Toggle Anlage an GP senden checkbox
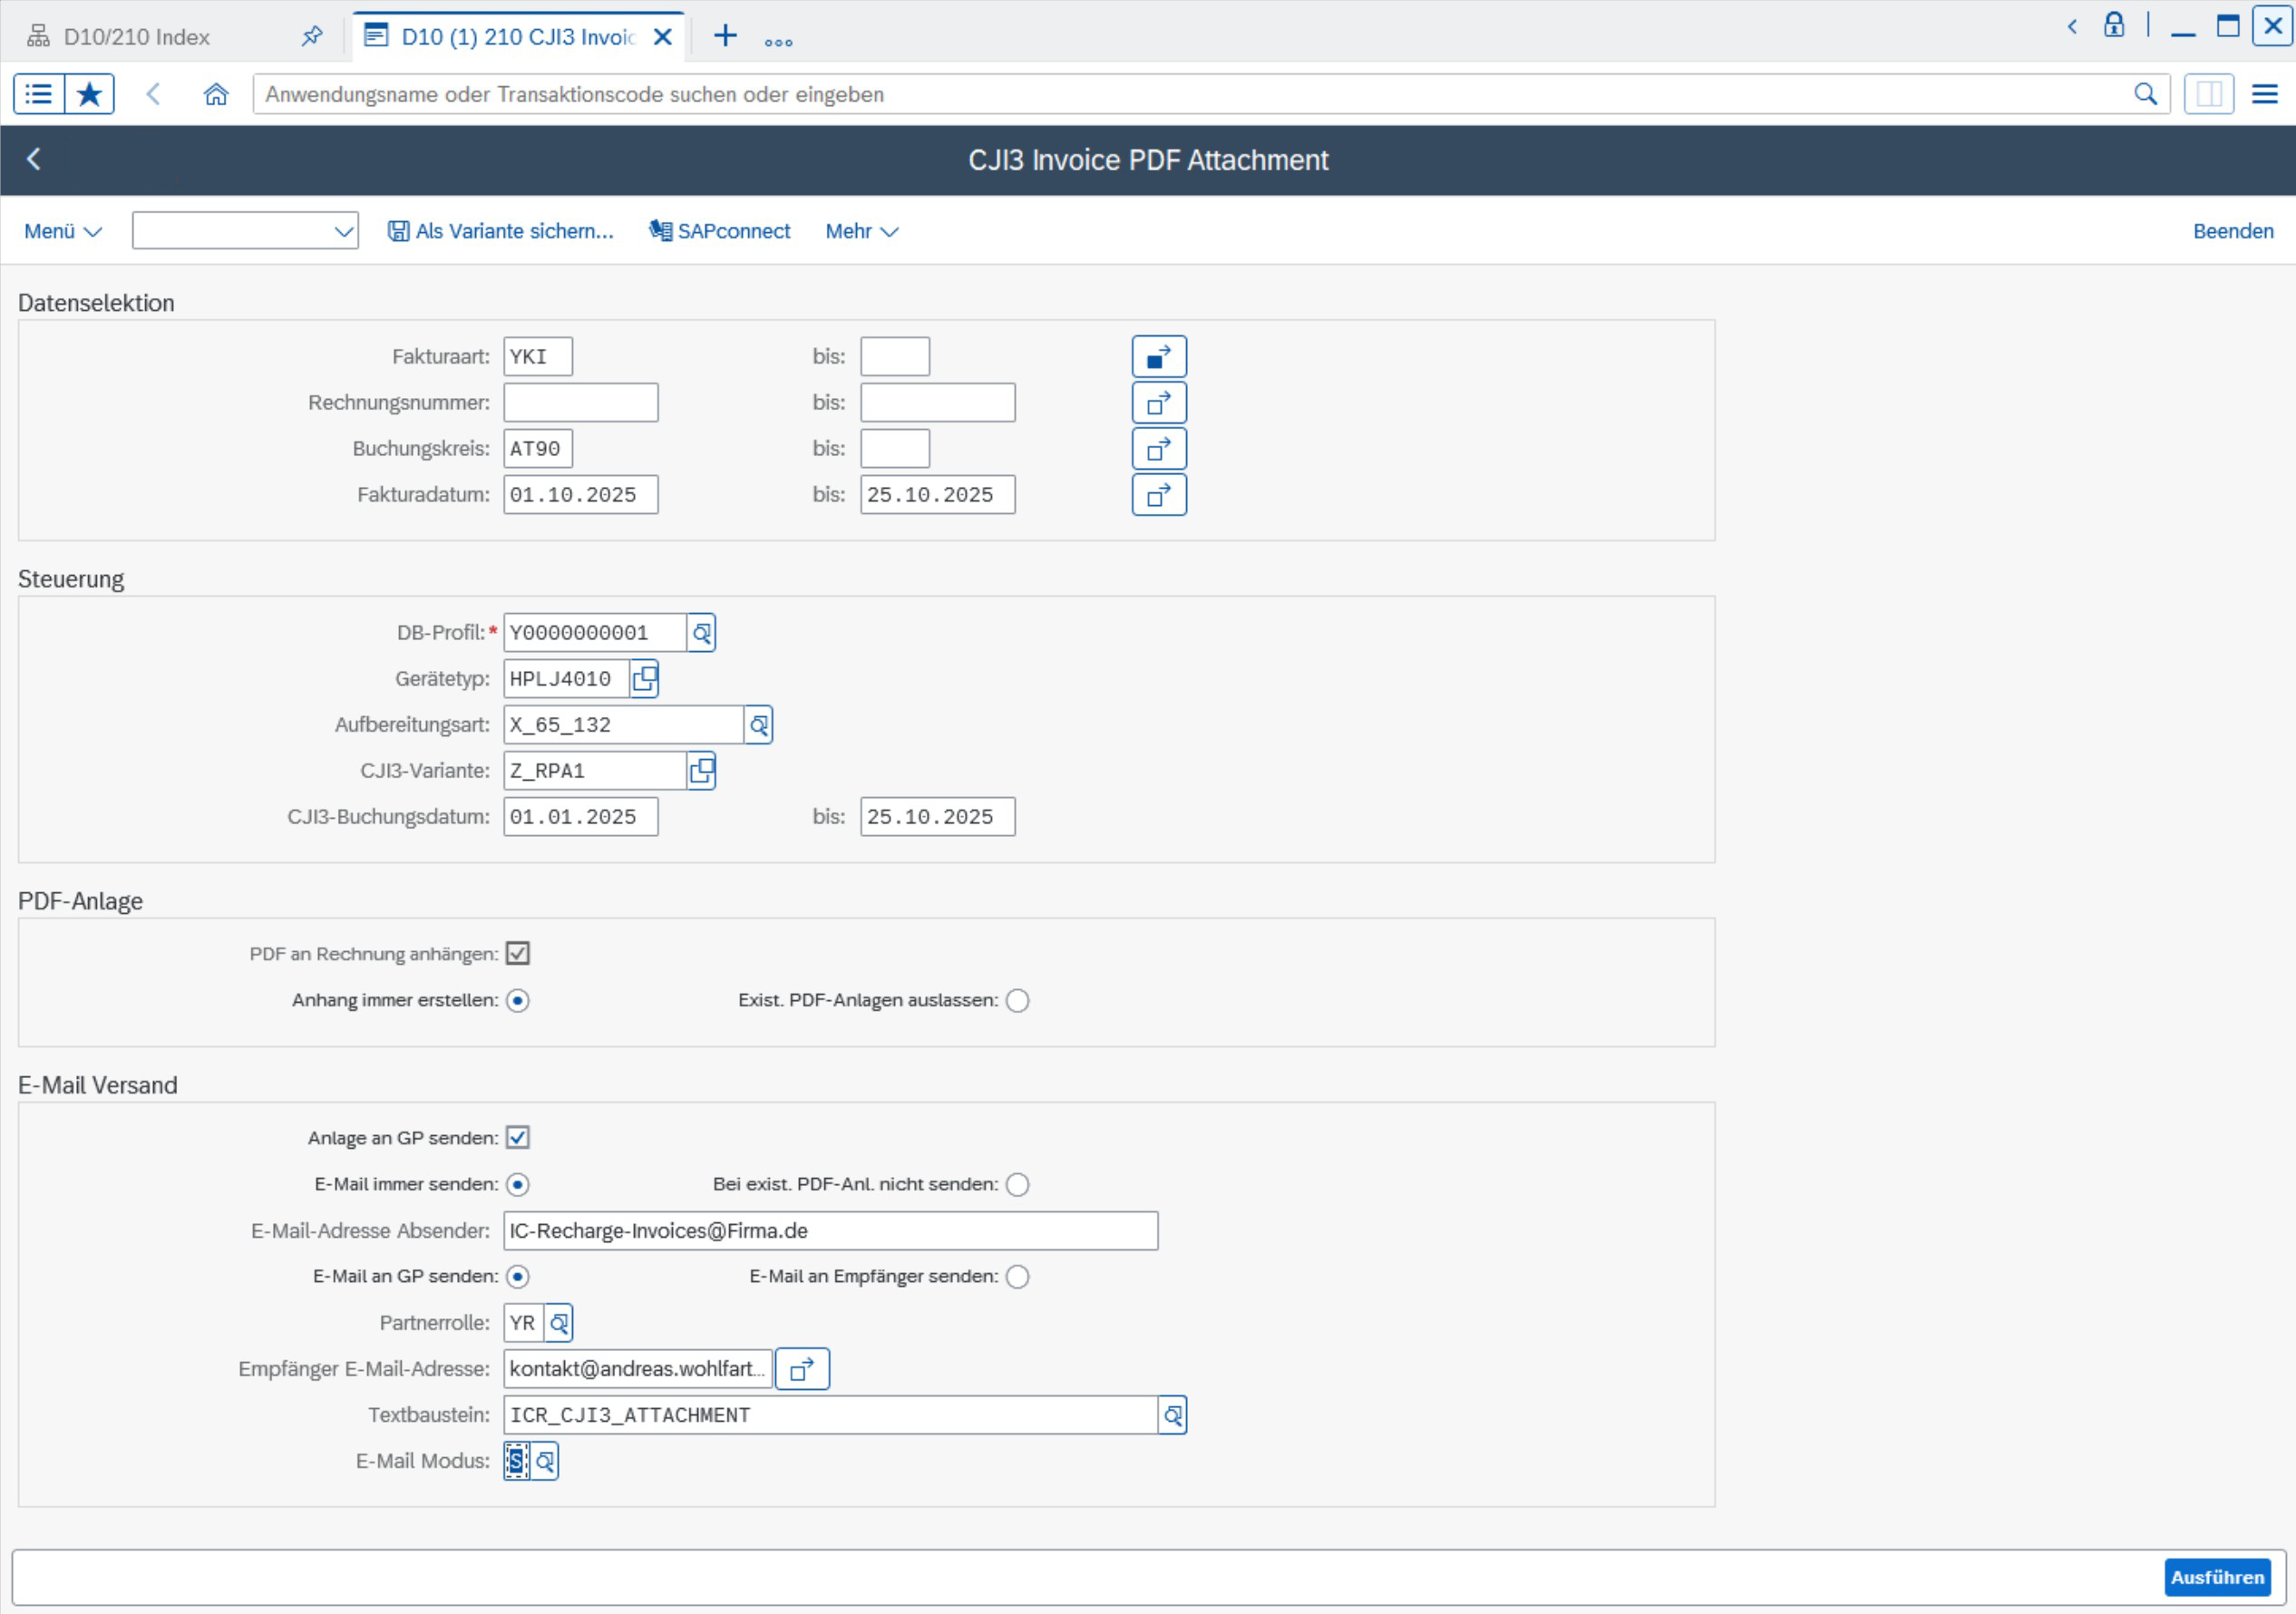 pyautogui.click(x=517, y=1138)
